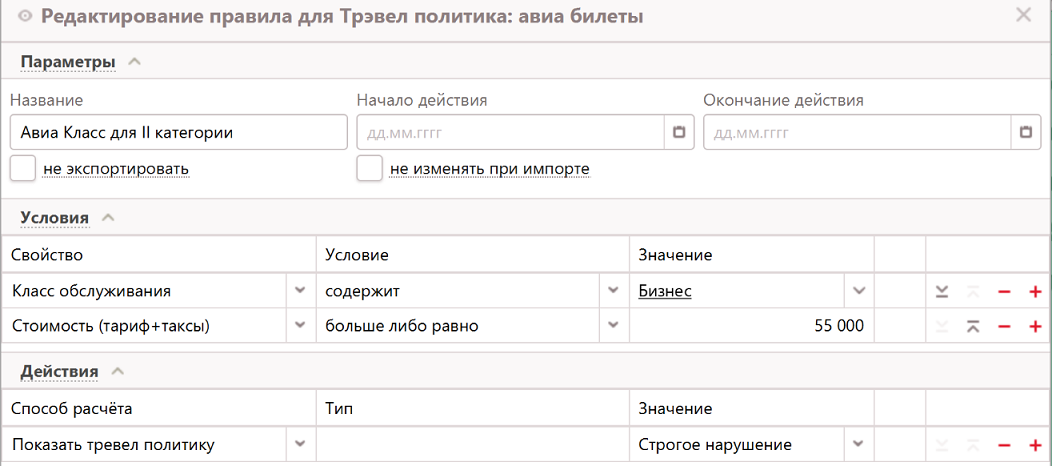Toggle the eye icon in dialog title
Screen dimensions: 1052x466
pyautogui.click(x=25, y=16)
